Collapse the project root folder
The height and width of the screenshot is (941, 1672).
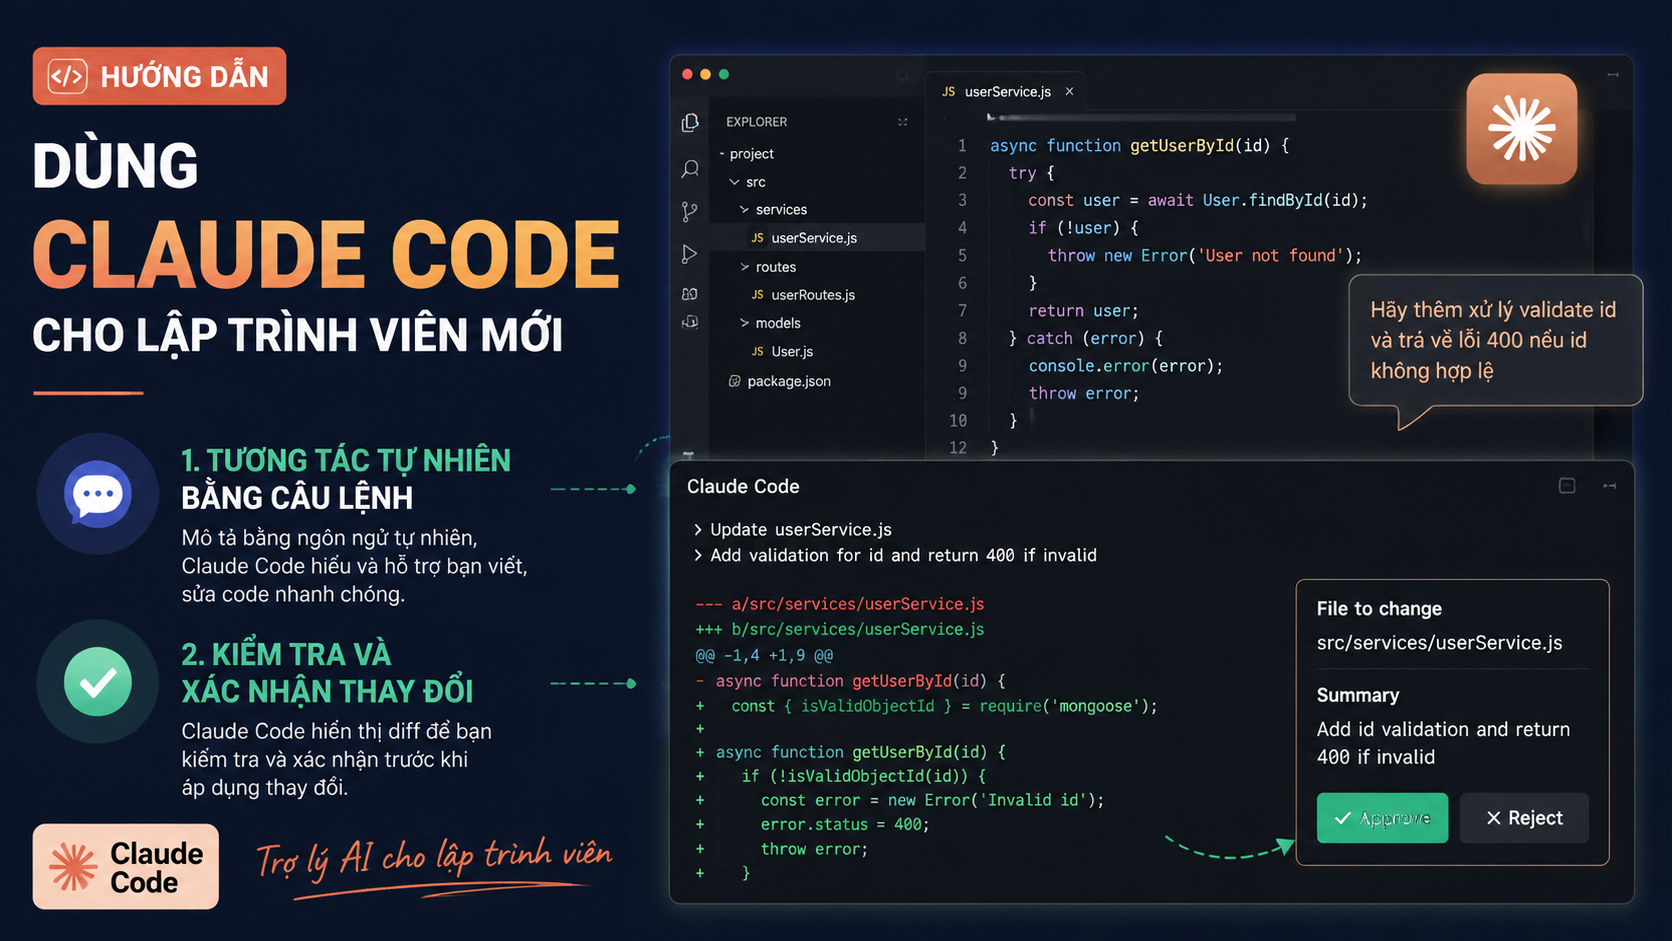pyautogui.click(x=722, y=154)
